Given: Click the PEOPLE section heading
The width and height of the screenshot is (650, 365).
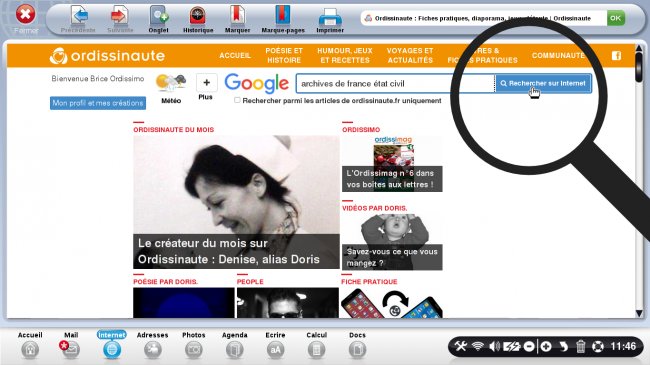Looking at the screenshot, I should tap(250, 282).
